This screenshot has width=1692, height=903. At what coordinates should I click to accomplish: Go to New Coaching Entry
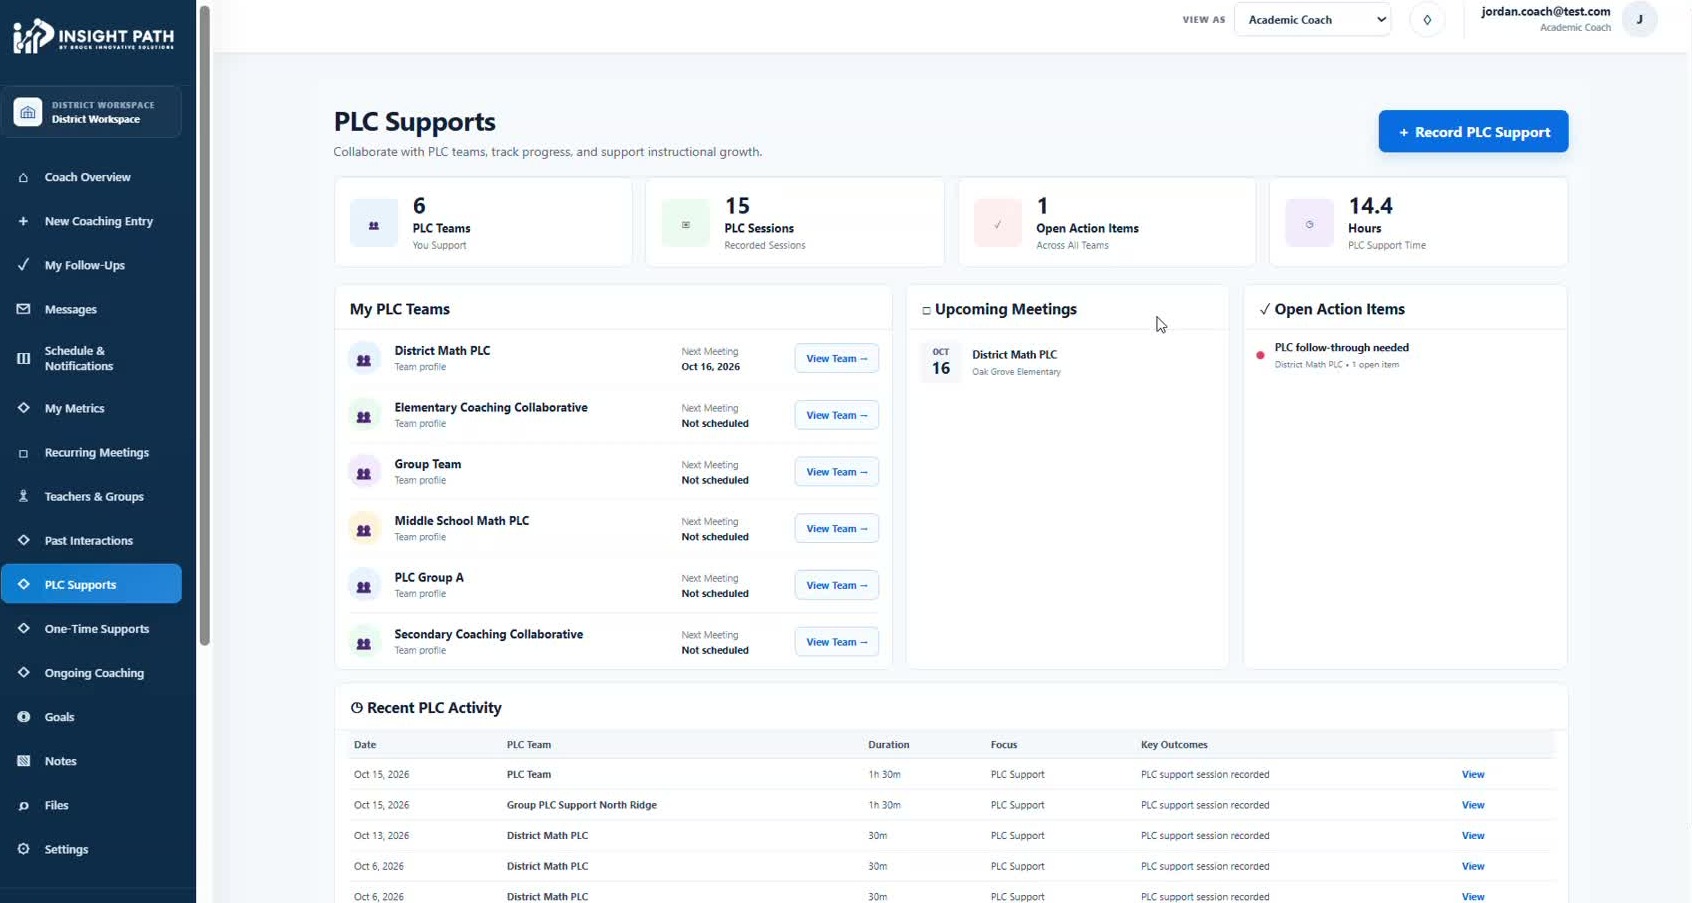point(91,221)
